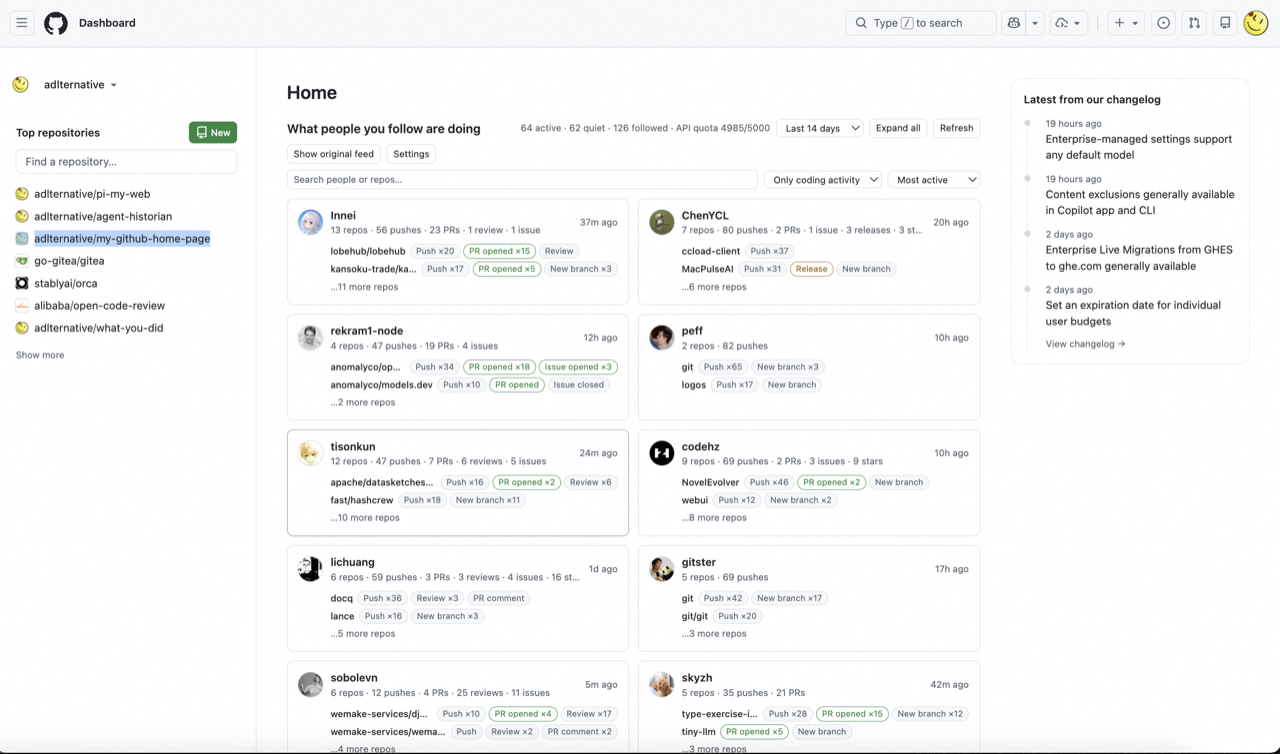Click sobolevn's avatar
The image size is (1280, 754).
coord(310,684)
